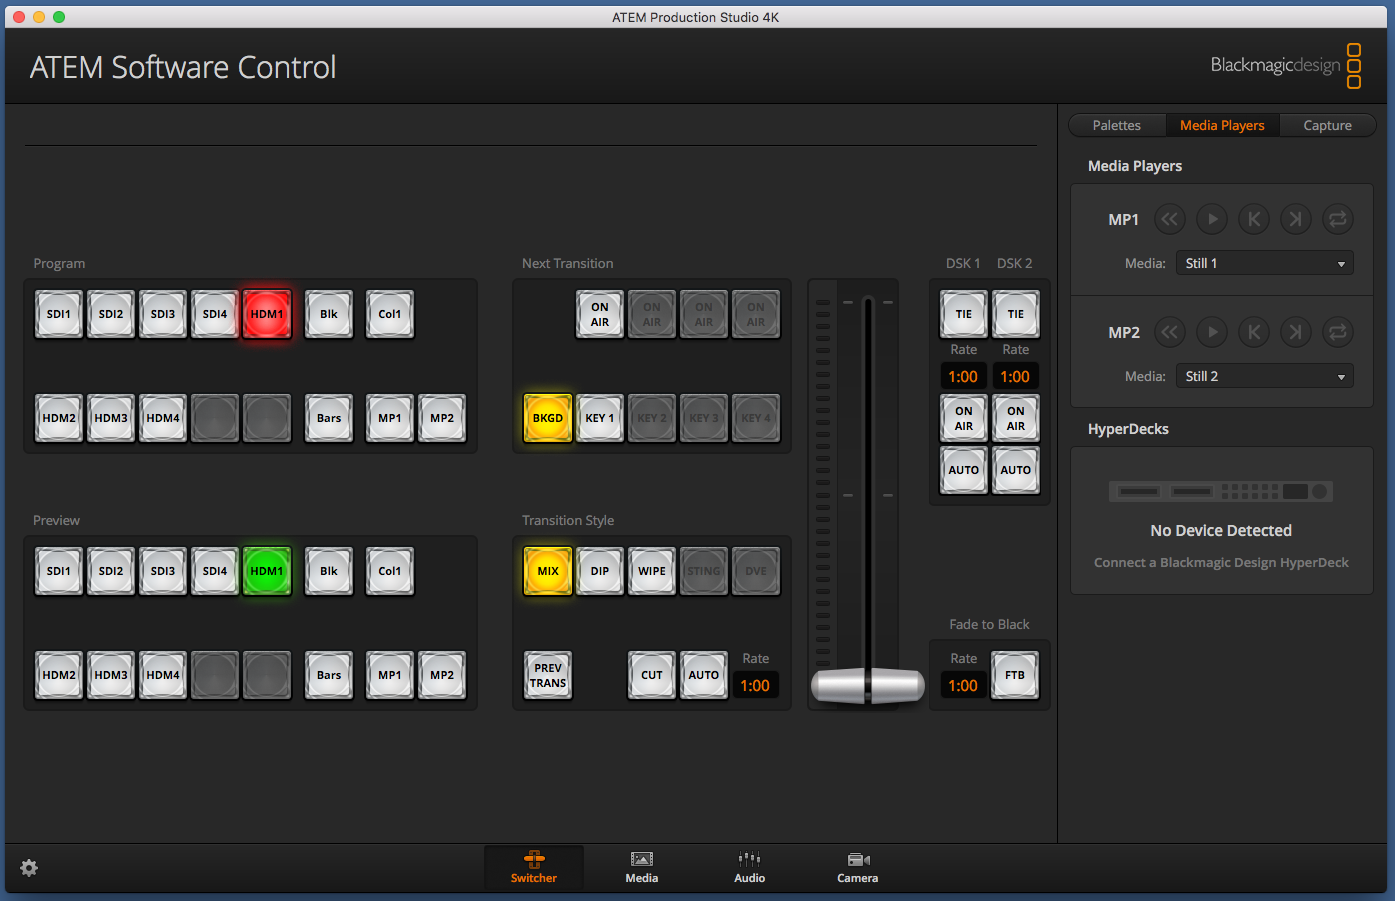Toggle BKGD in Next Transition
The height and width of the screenshot is (901, 1395).
548,418
